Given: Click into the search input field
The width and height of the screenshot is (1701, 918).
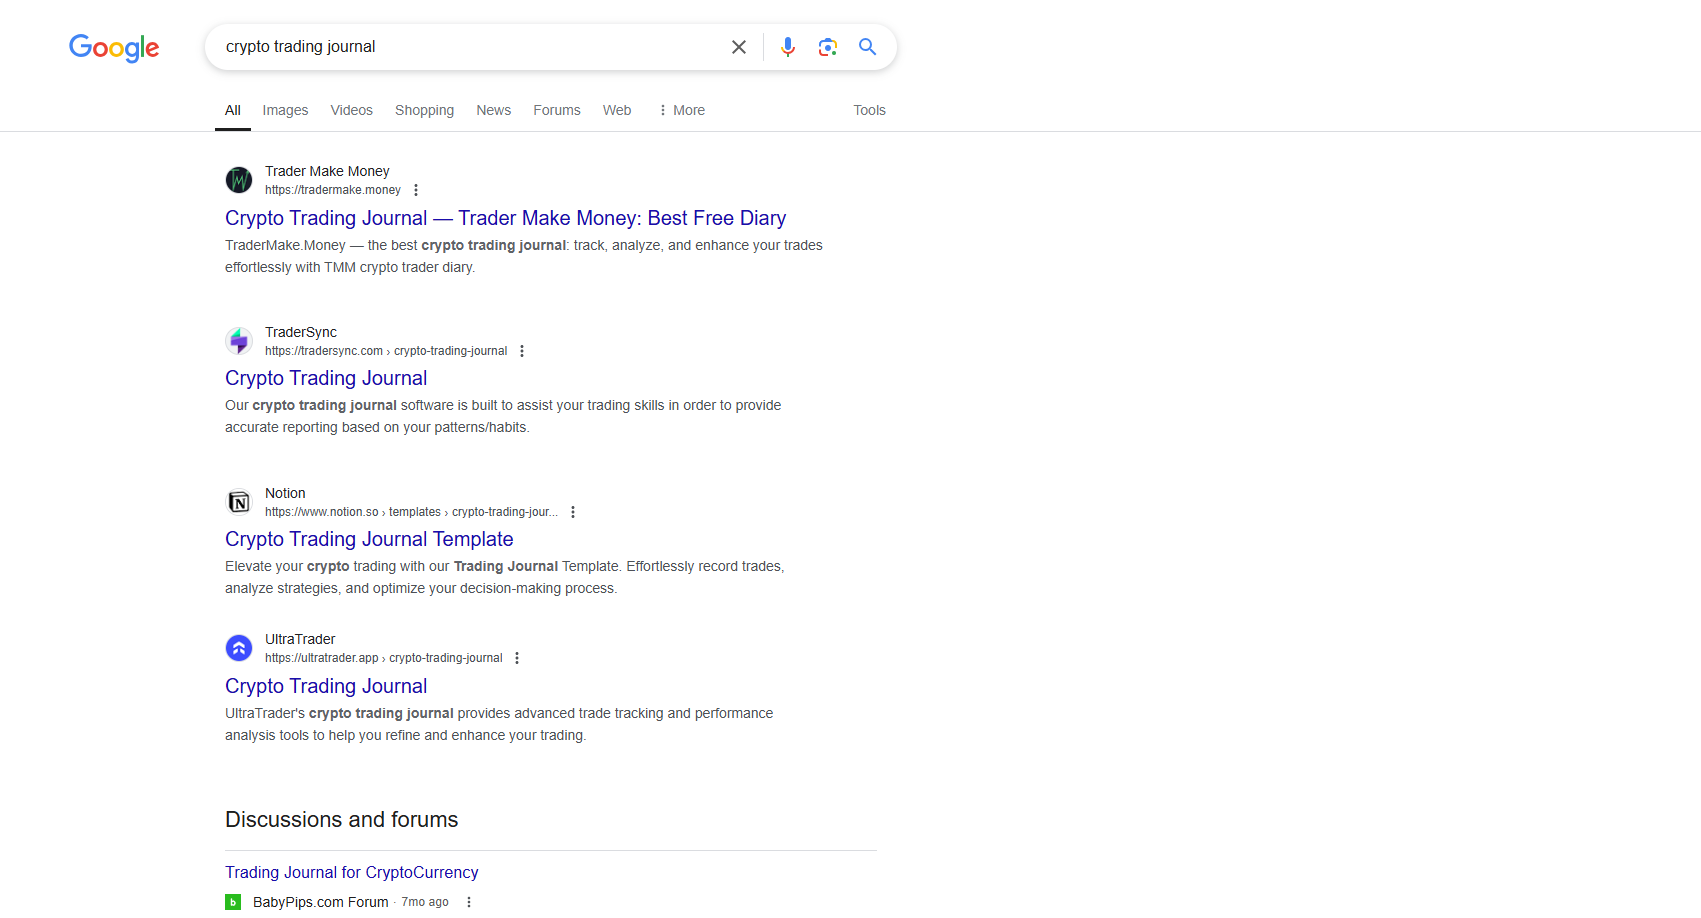Looking at the screenshot, I should coord(470,47).
